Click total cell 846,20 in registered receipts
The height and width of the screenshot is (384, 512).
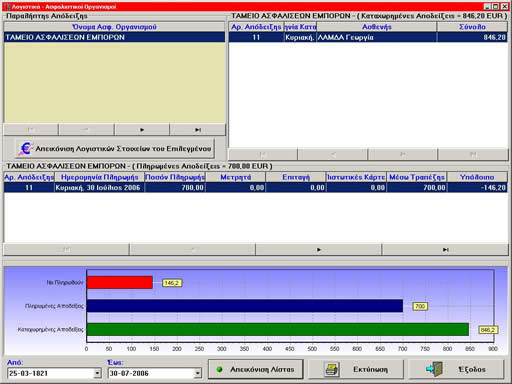point(472,37)
